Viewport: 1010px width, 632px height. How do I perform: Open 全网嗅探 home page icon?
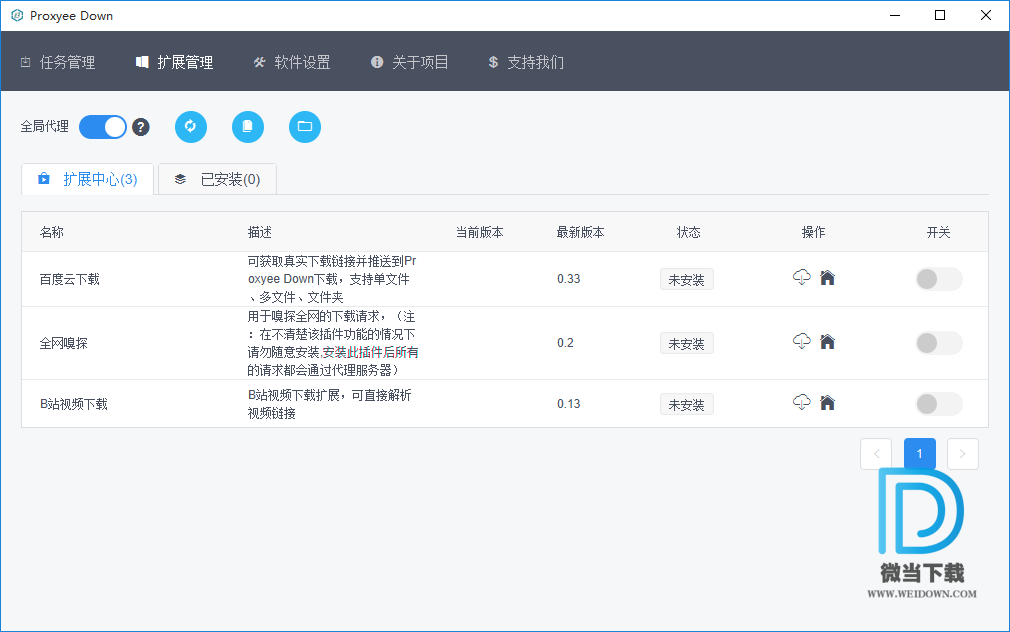828,341
